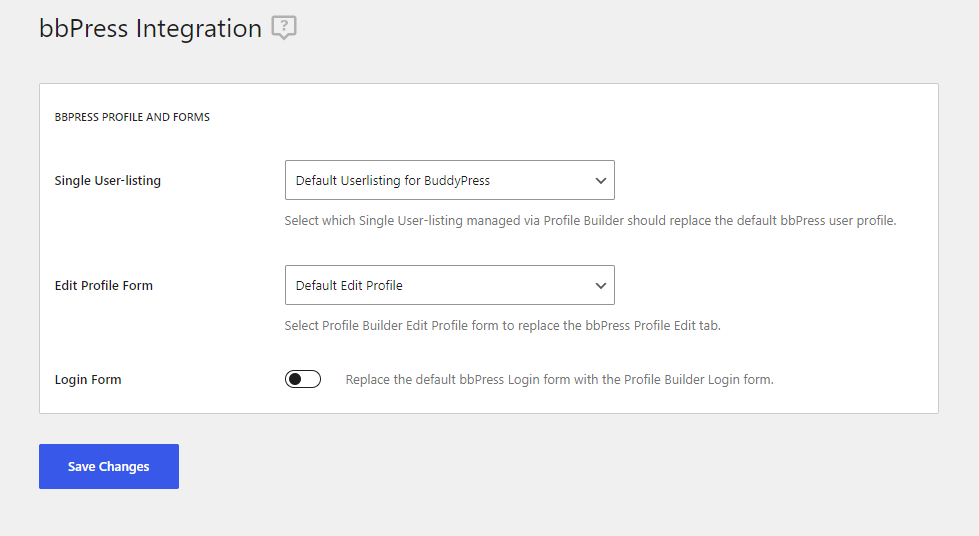Click the black knob of the Login Form switch
This screenshot has height=536, width=979.
[295, 379]
